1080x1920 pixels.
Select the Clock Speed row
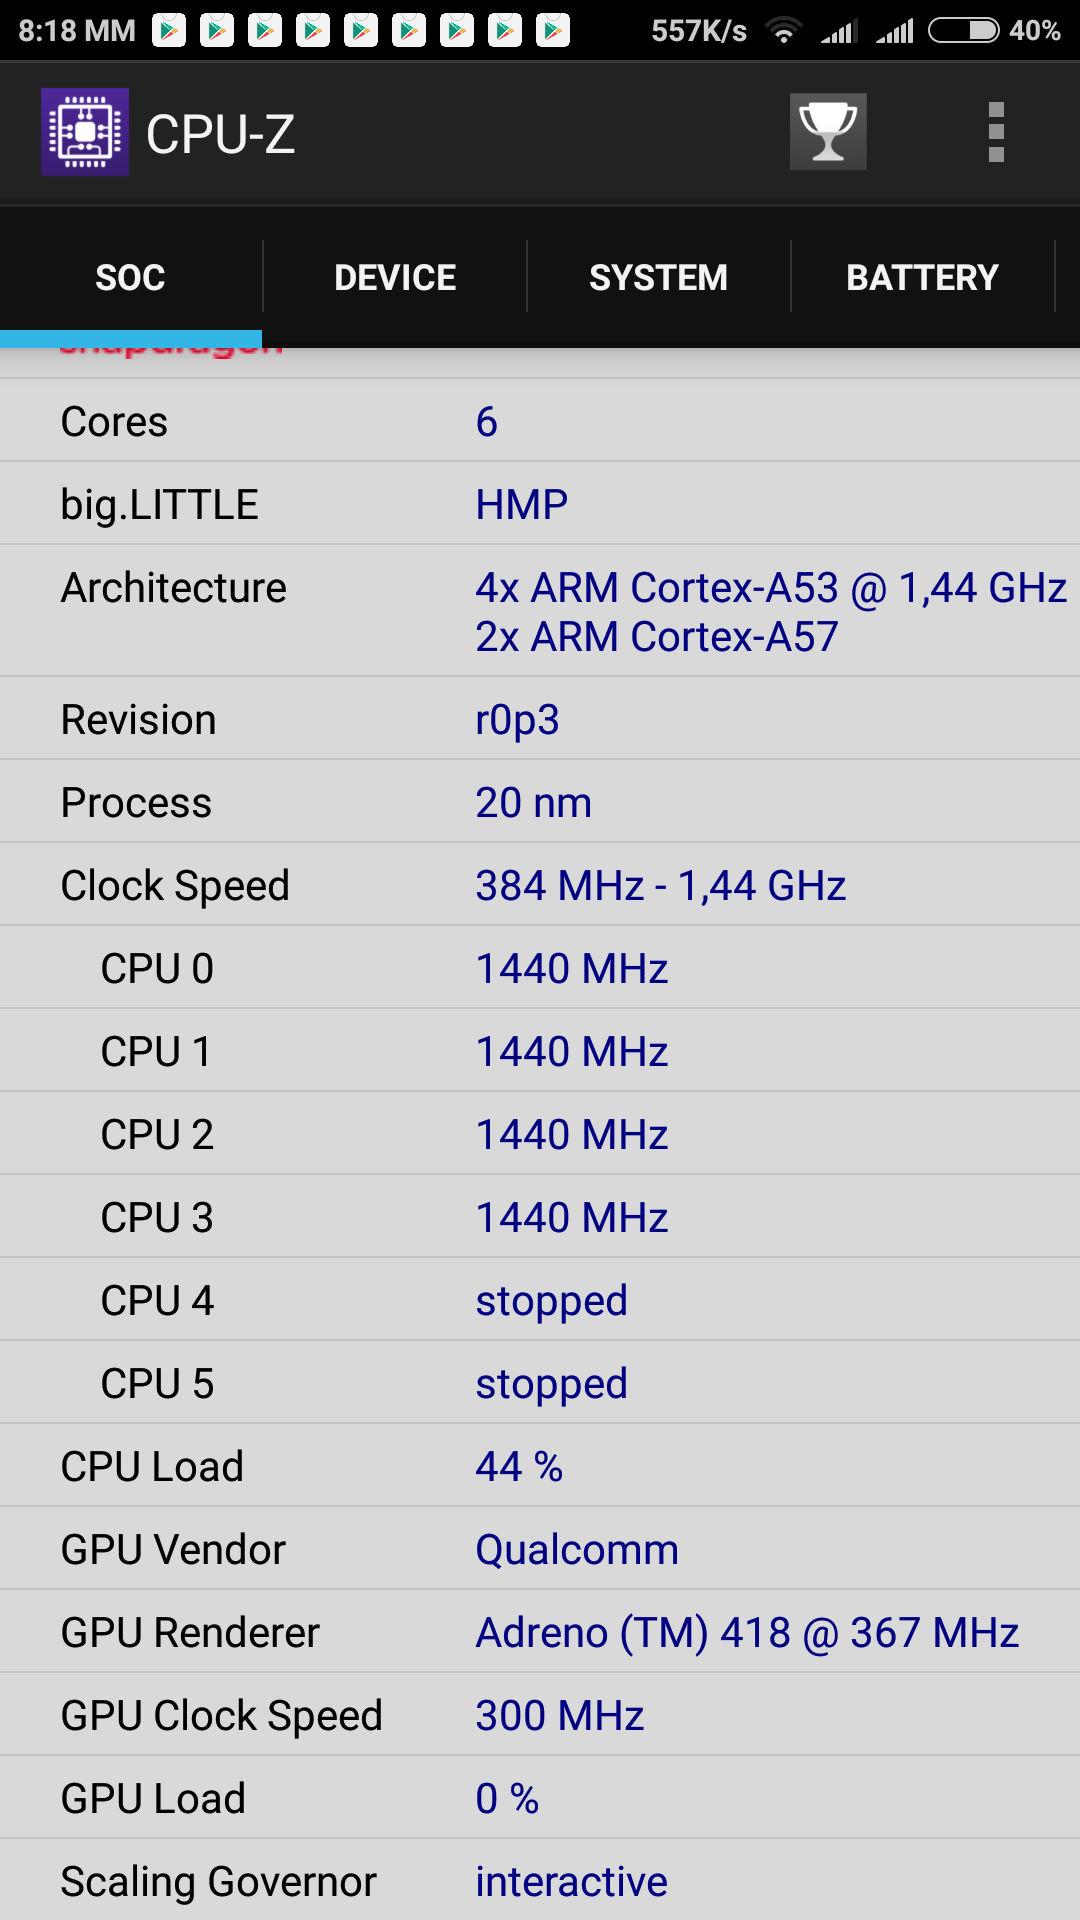[540, 885]
